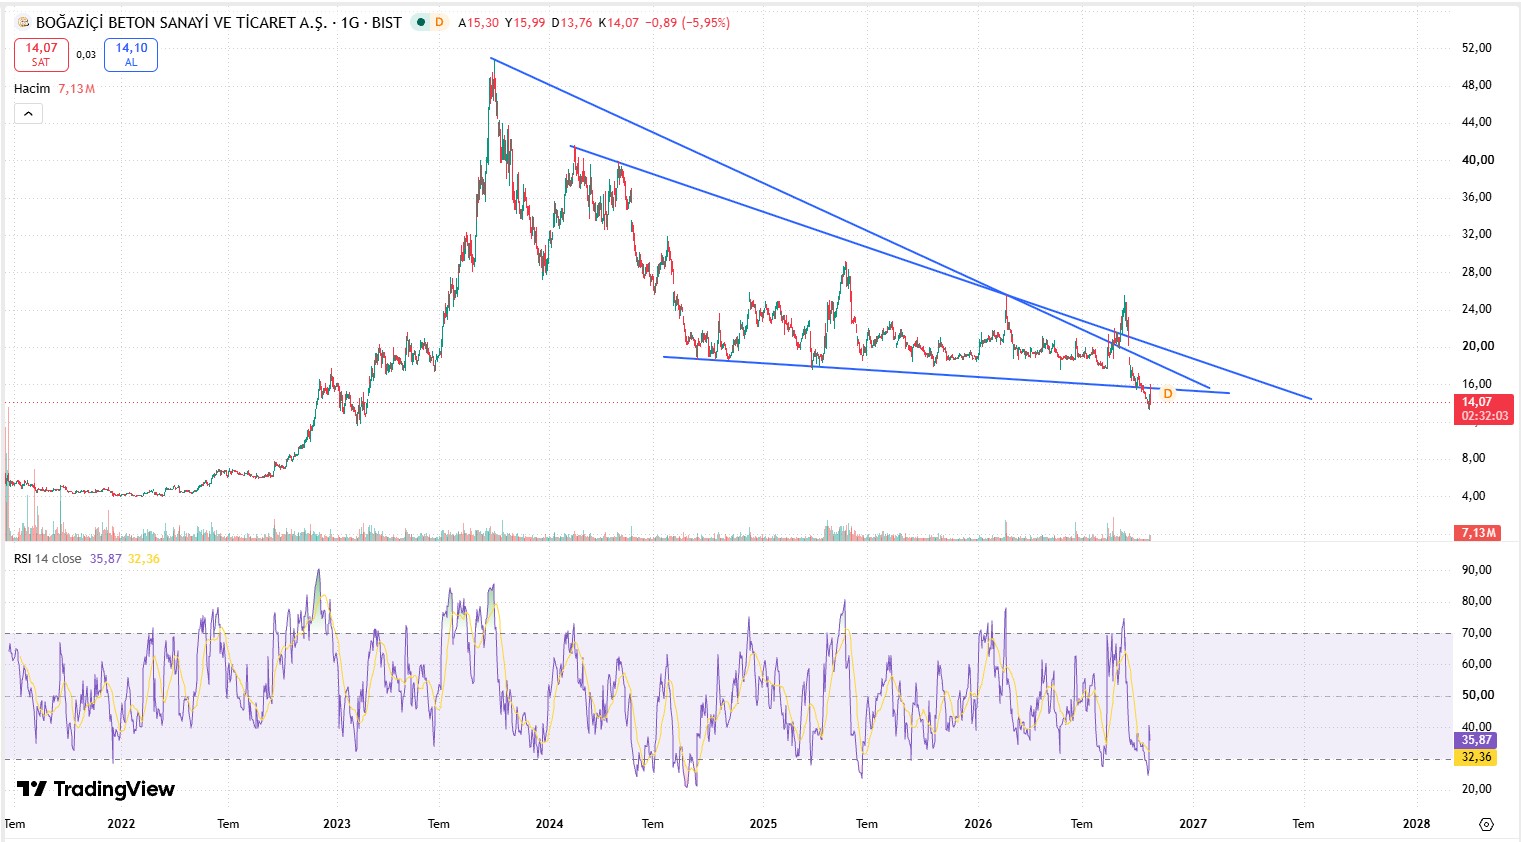Click the purple 35,87 RSI axis label

tap(1476, 741)
